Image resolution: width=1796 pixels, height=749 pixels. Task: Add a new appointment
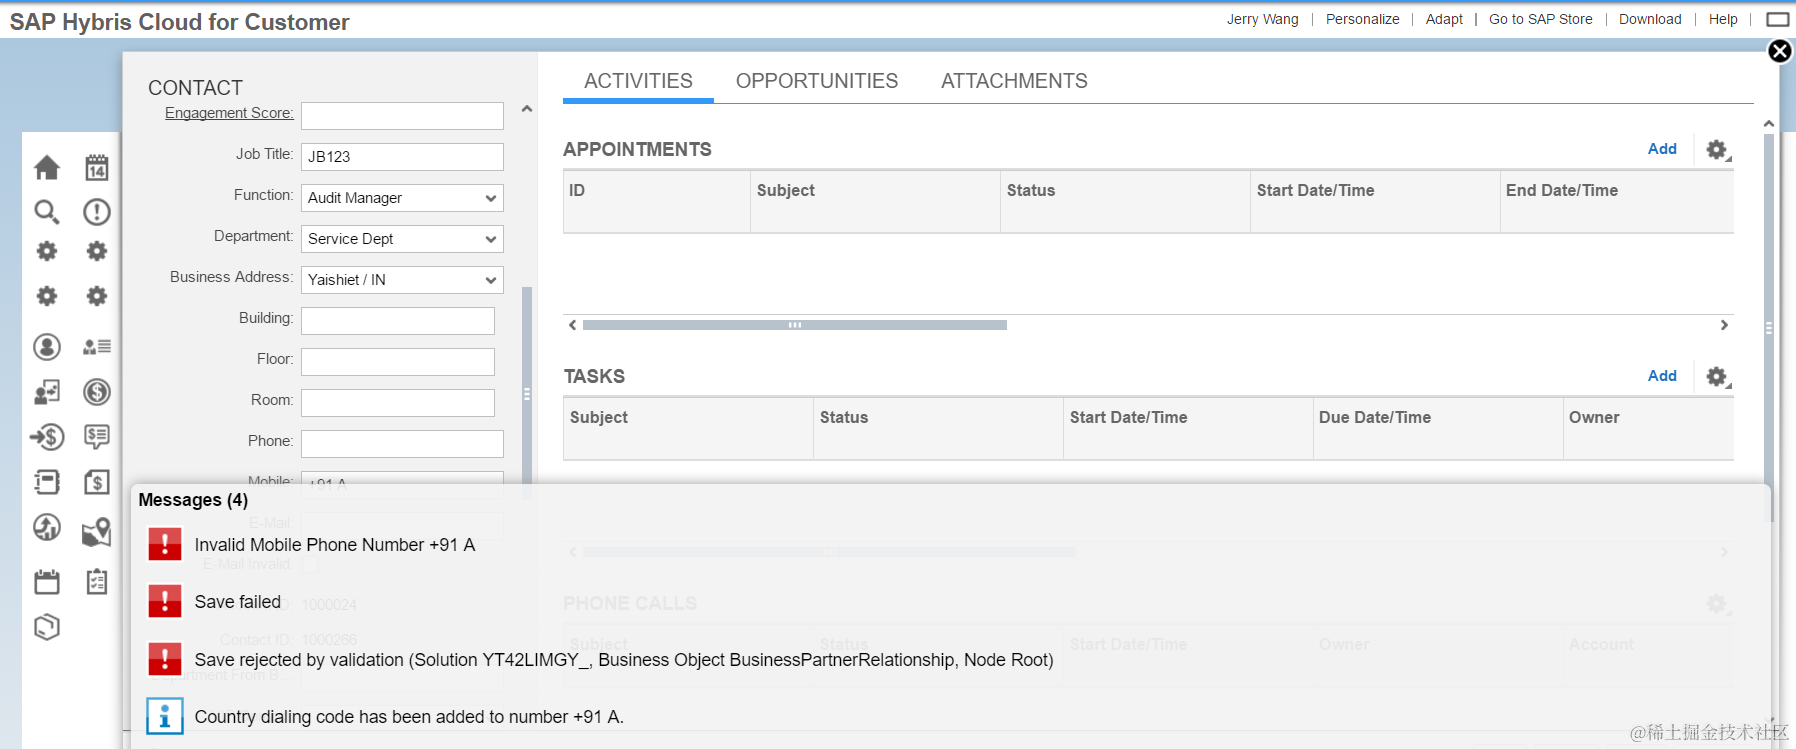tap(1662, 149)
